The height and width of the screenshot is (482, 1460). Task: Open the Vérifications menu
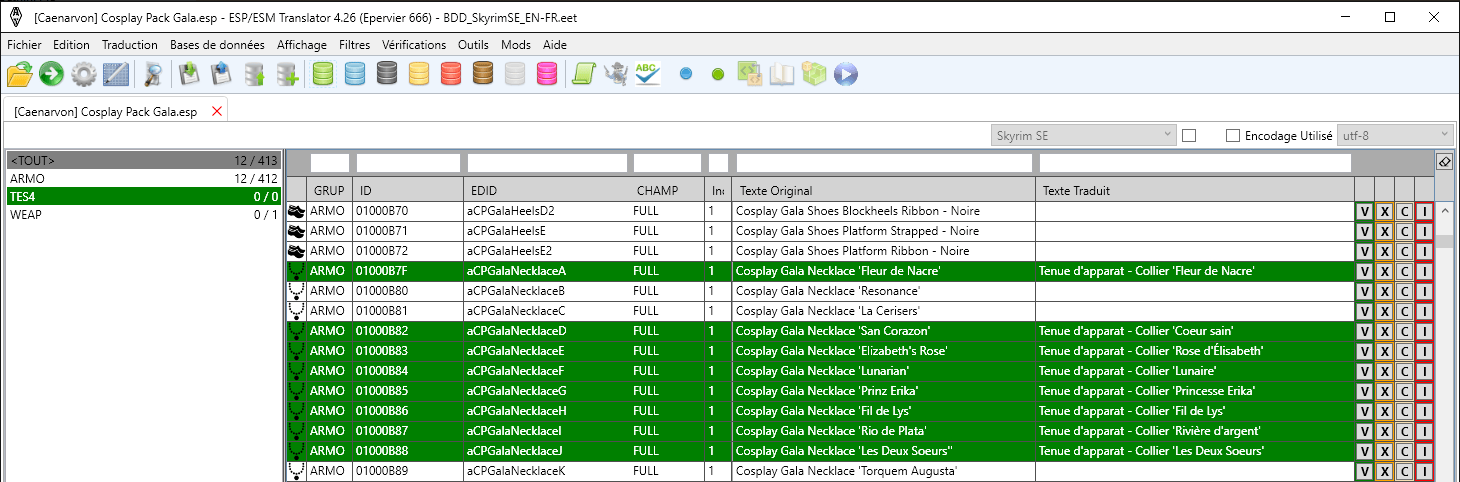click(x=414, y=45)
